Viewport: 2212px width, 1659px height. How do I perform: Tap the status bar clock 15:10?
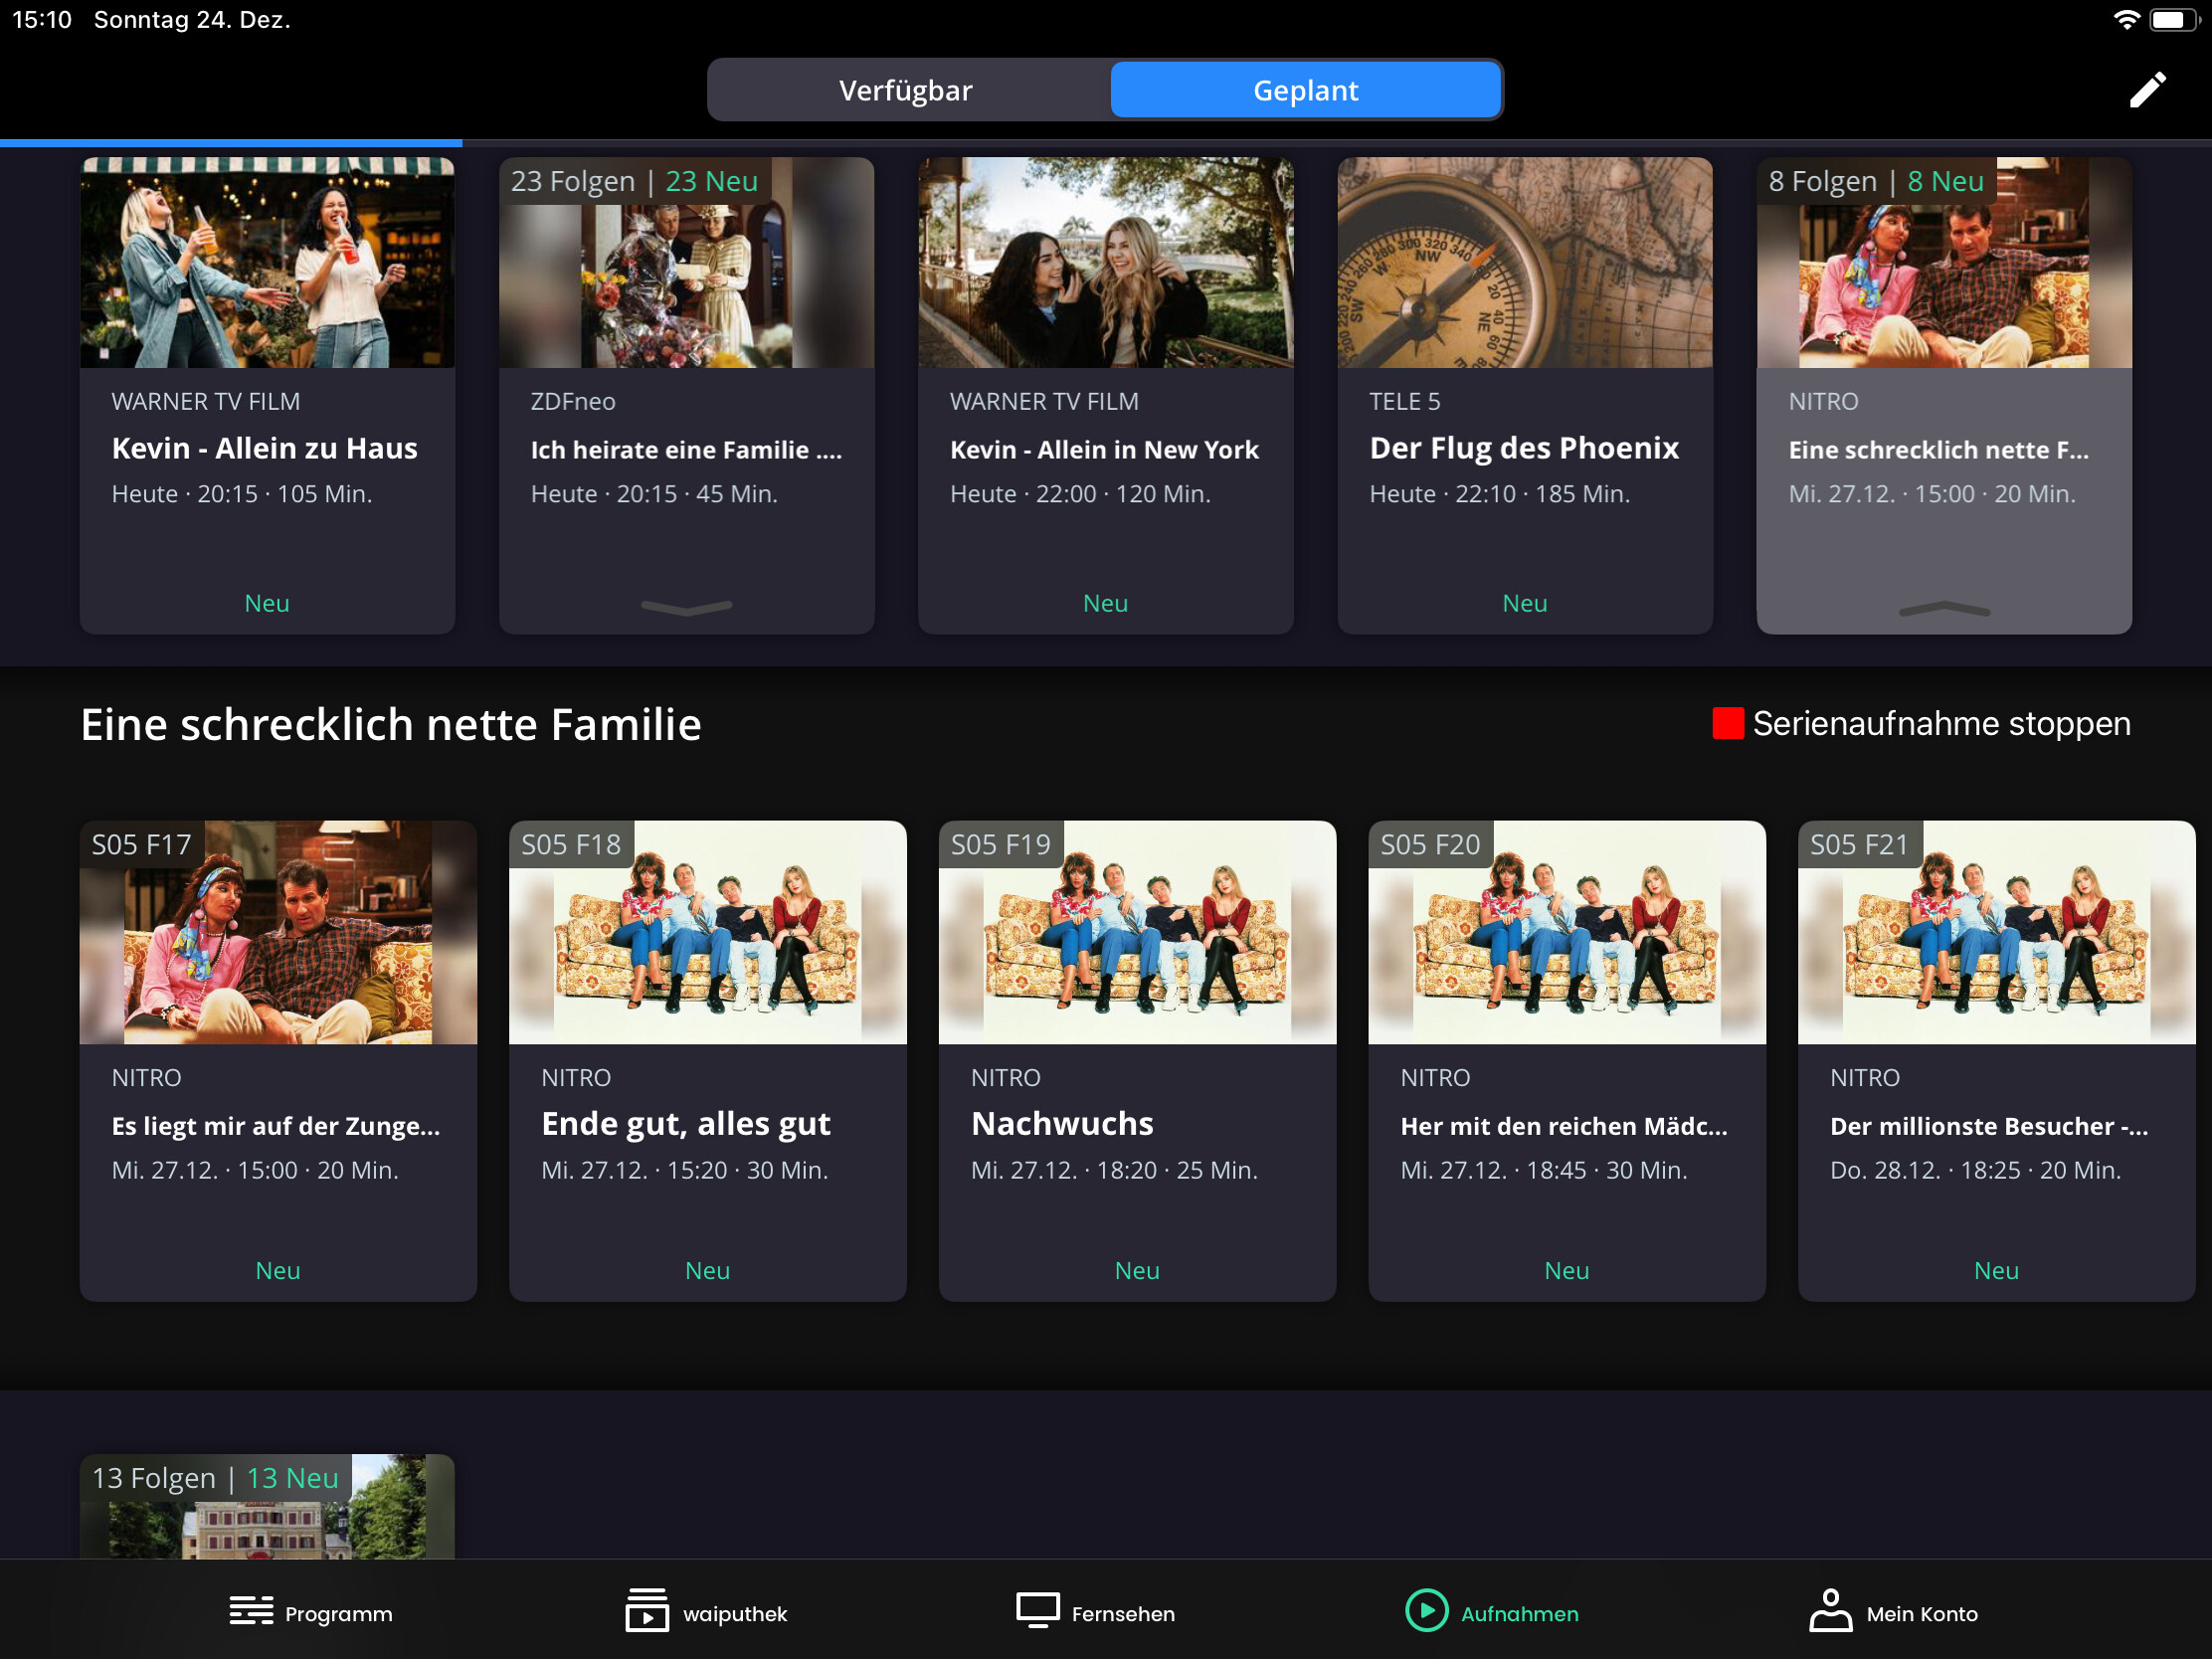coord(42,20)
